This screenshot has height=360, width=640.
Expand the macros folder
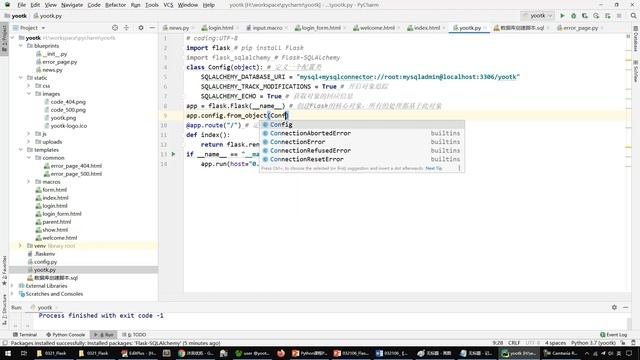(x=29, y=182)
